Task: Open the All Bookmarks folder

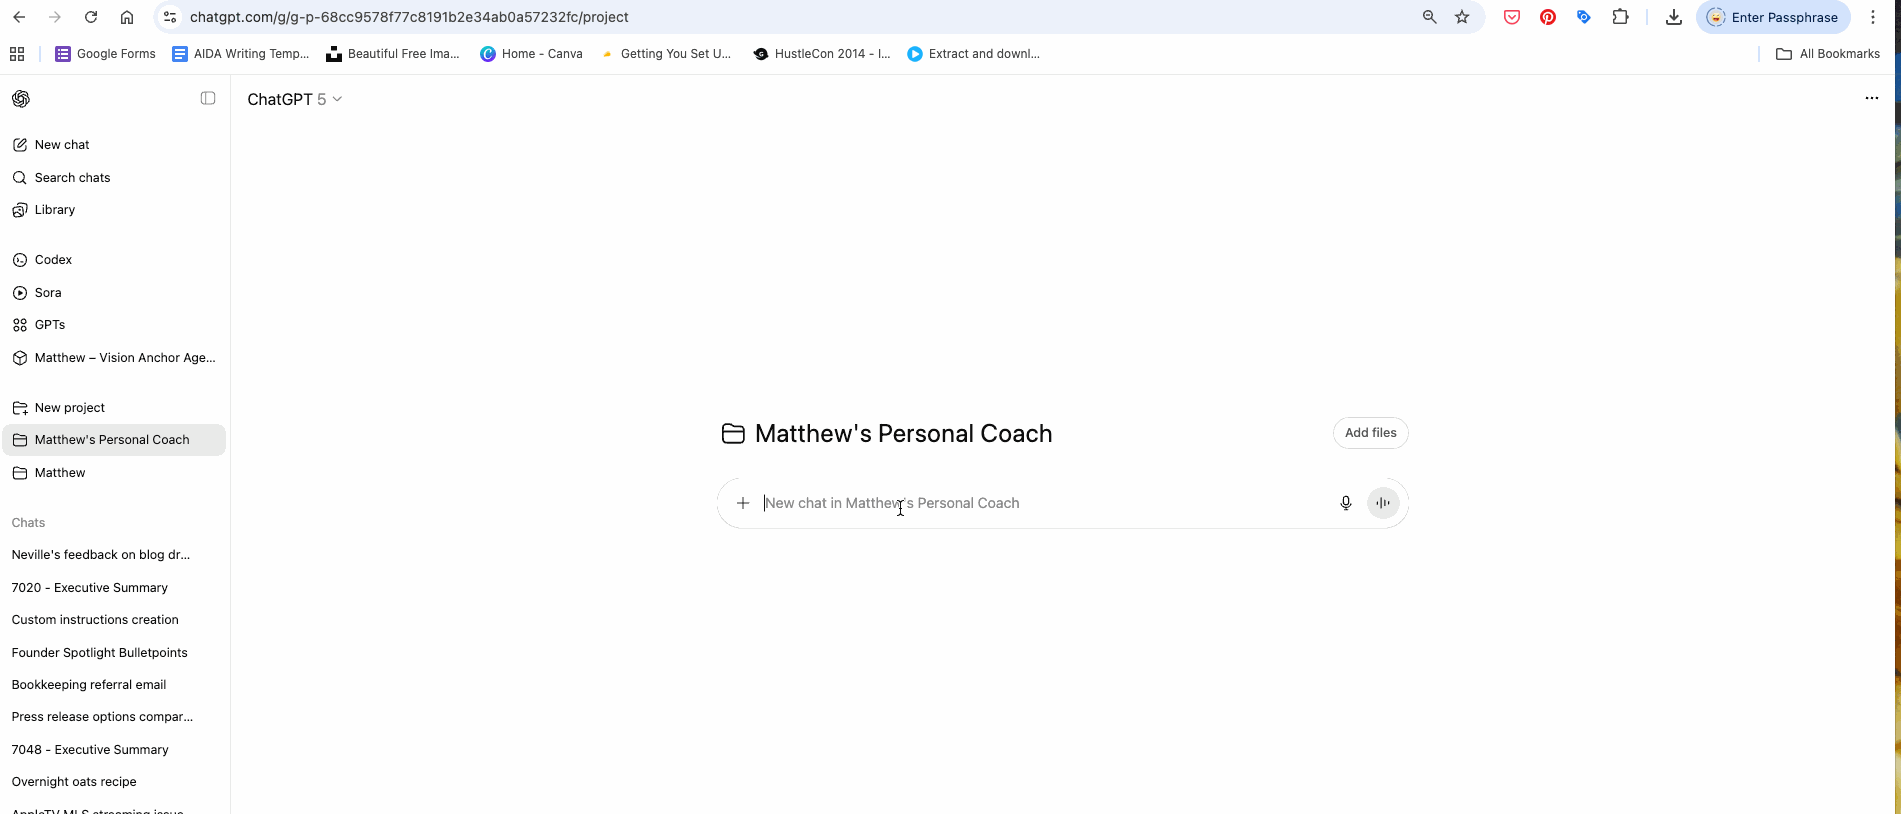Action: pos(1828,54)
